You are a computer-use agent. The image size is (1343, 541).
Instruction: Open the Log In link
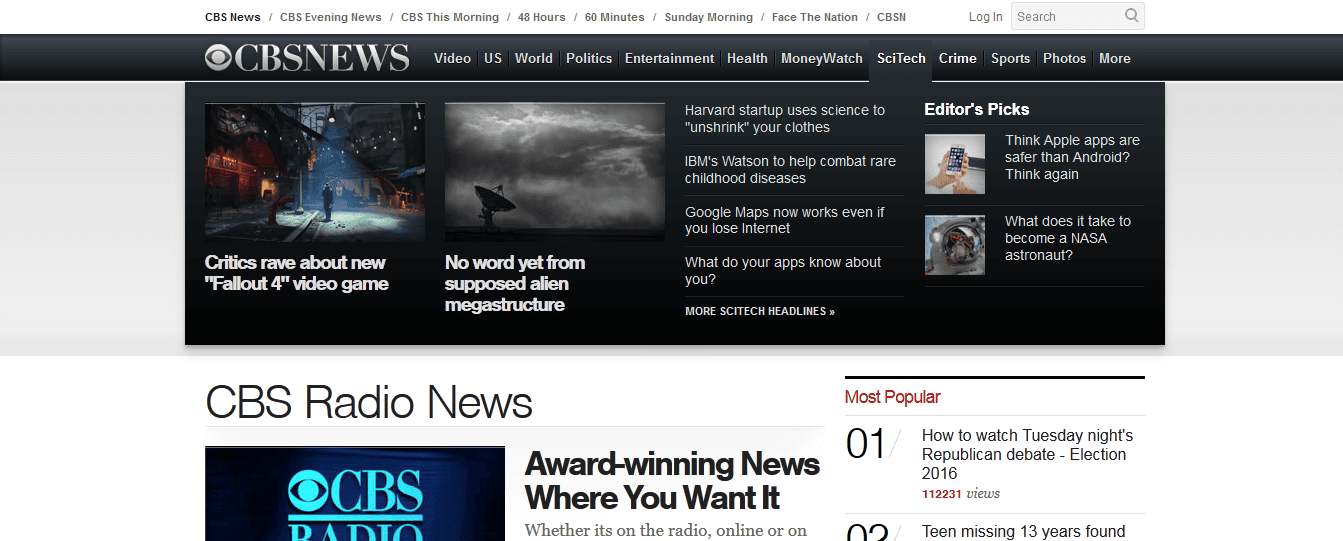tap(985, 17)
